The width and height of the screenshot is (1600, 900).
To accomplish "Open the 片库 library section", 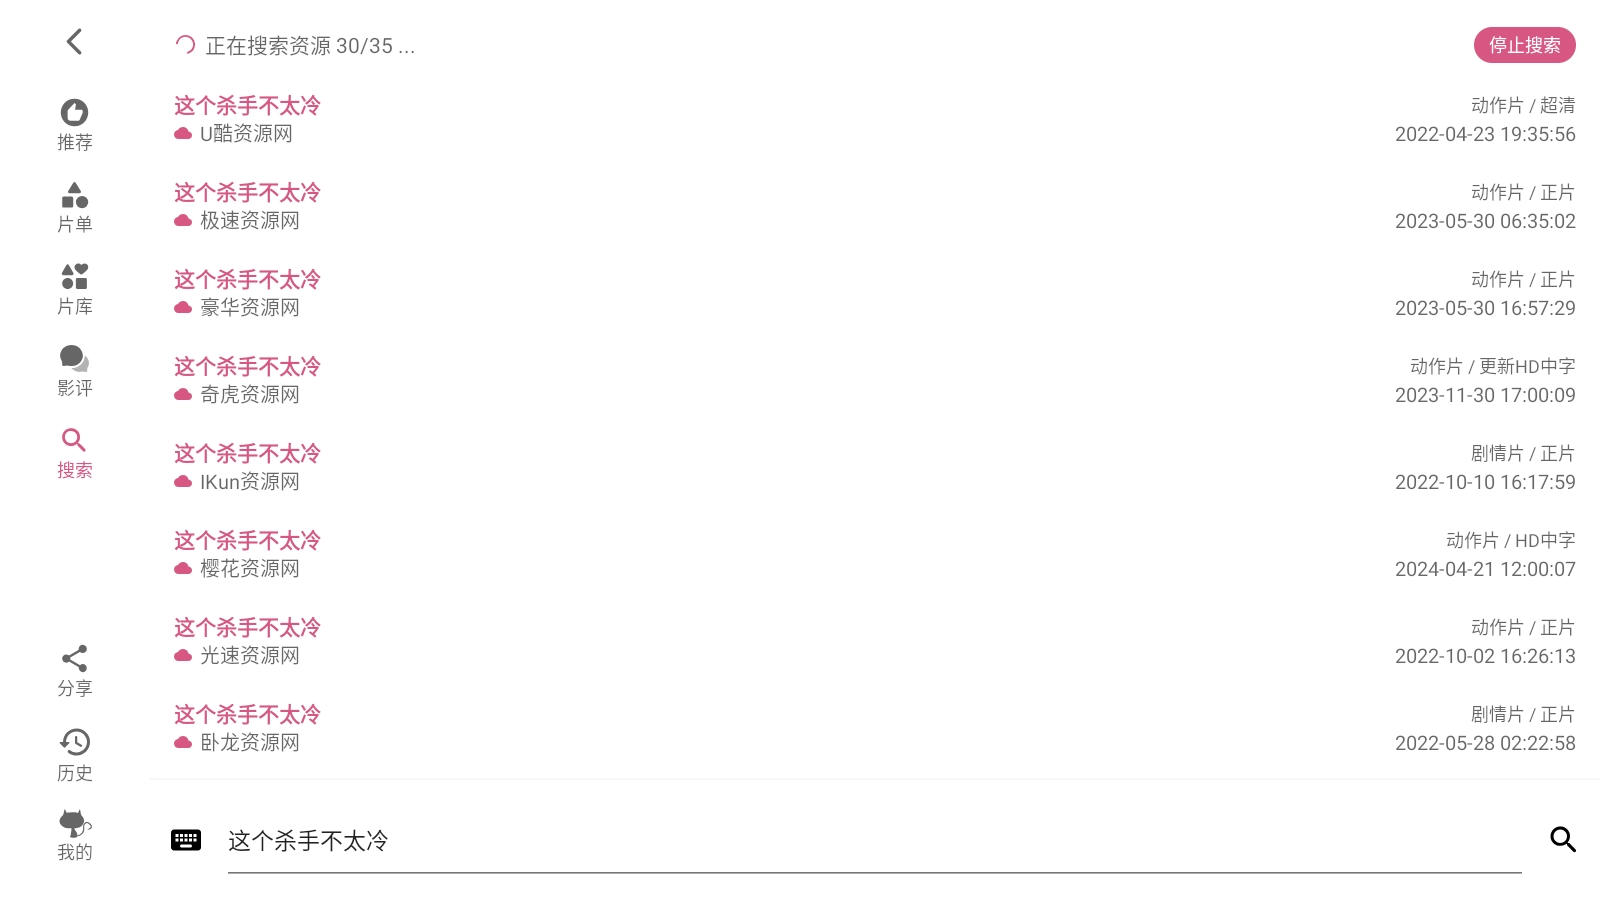I will pyautogui.click(x=74, y=289).
